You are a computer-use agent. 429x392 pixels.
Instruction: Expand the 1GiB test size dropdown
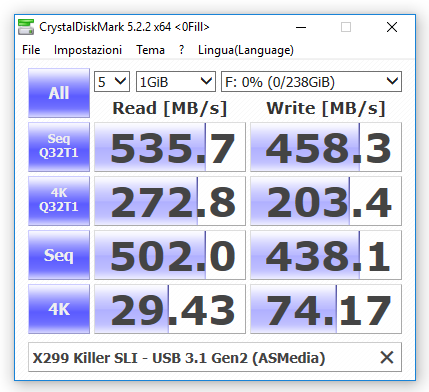click(176, 82)
